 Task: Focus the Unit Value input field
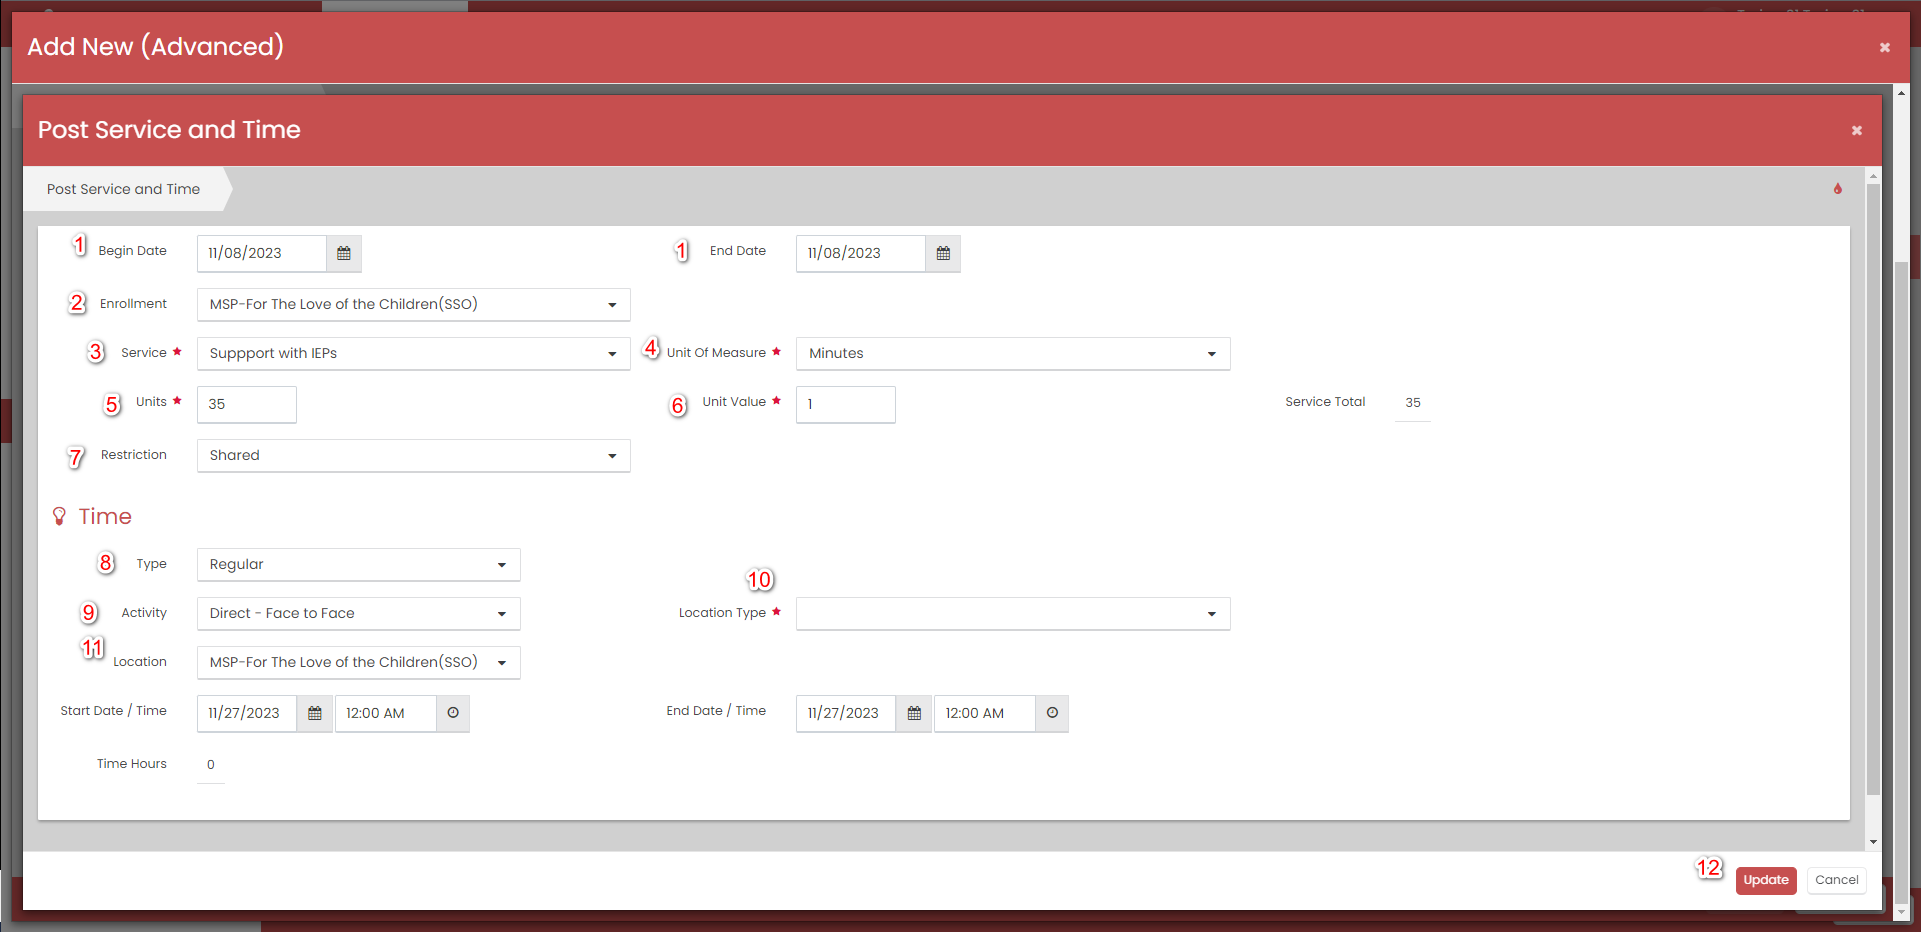pos(845,405)
